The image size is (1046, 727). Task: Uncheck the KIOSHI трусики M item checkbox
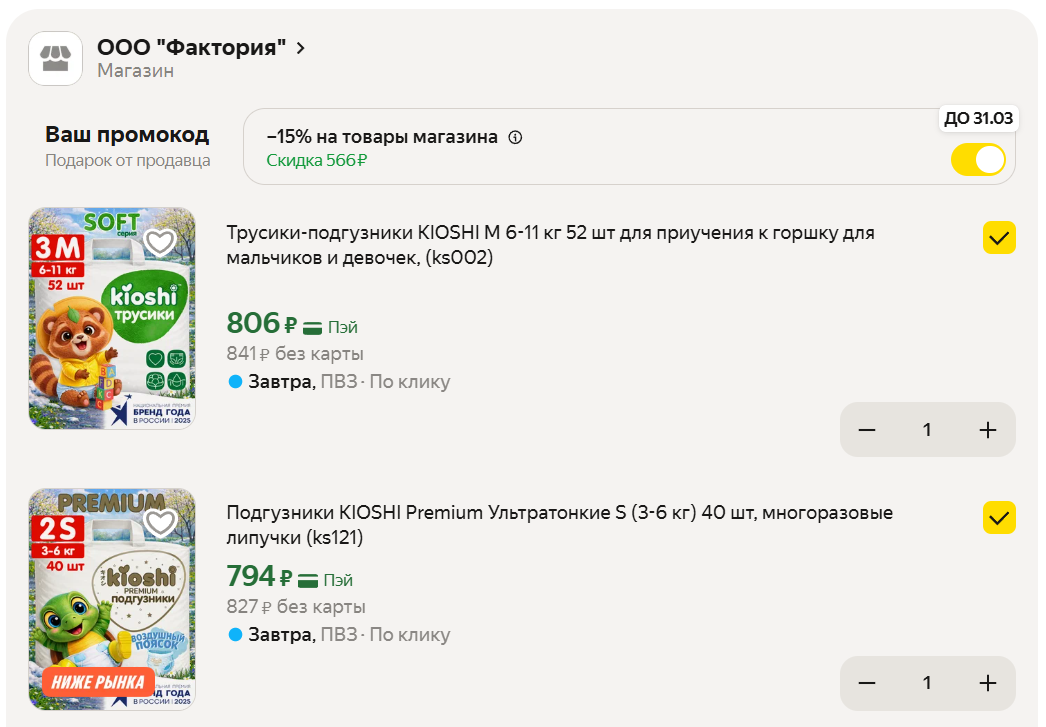[x=999, y=237]
